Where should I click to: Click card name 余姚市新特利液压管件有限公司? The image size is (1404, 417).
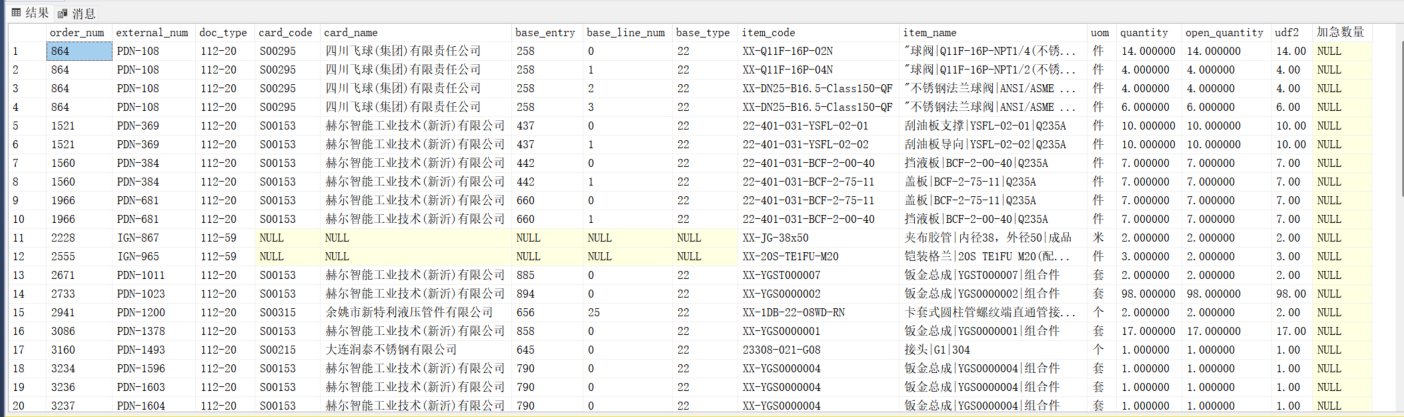point(409,312)
